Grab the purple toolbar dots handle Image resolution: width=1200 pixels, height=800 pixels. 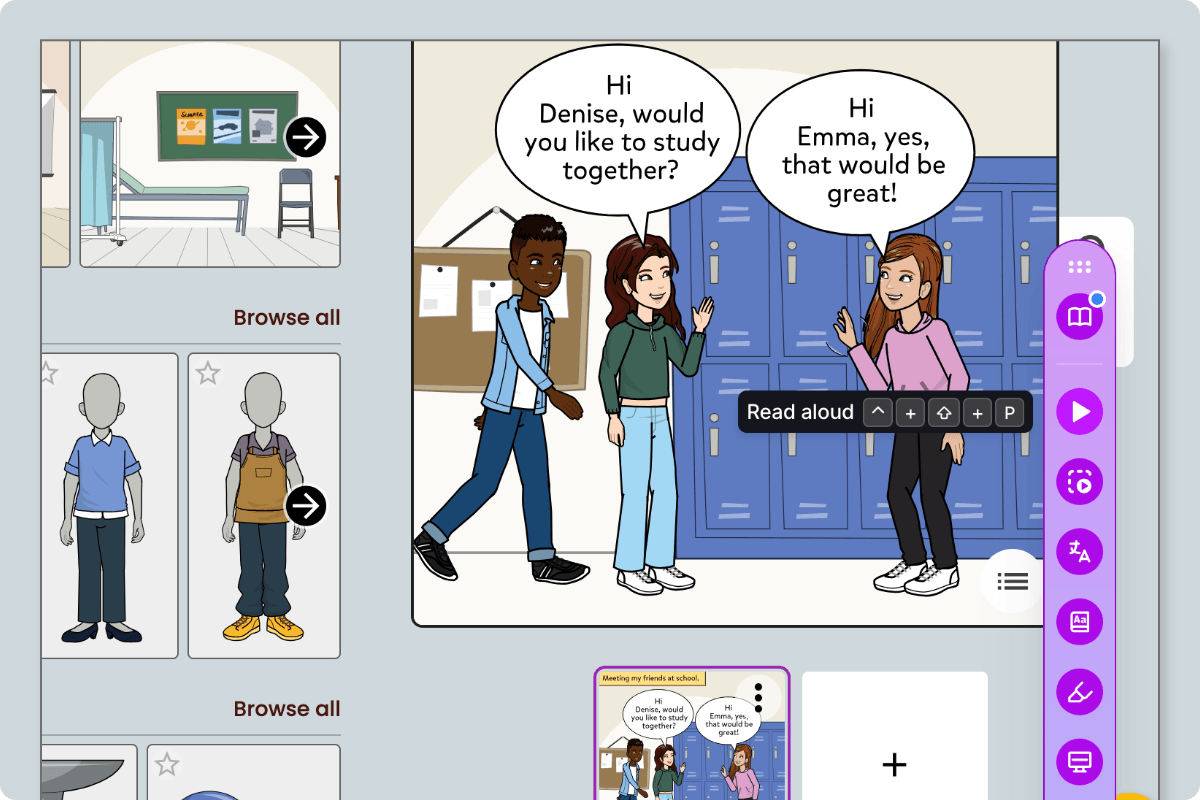[x=1079, y=267]
